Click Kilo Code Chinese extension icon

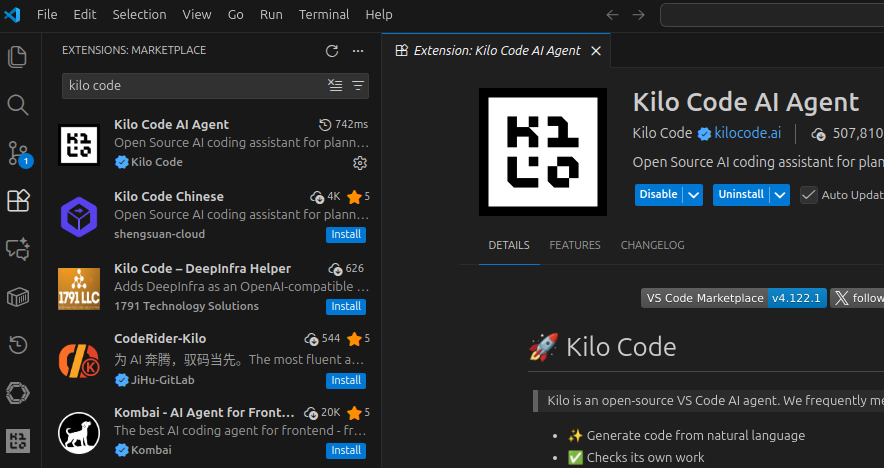(79, 217)
